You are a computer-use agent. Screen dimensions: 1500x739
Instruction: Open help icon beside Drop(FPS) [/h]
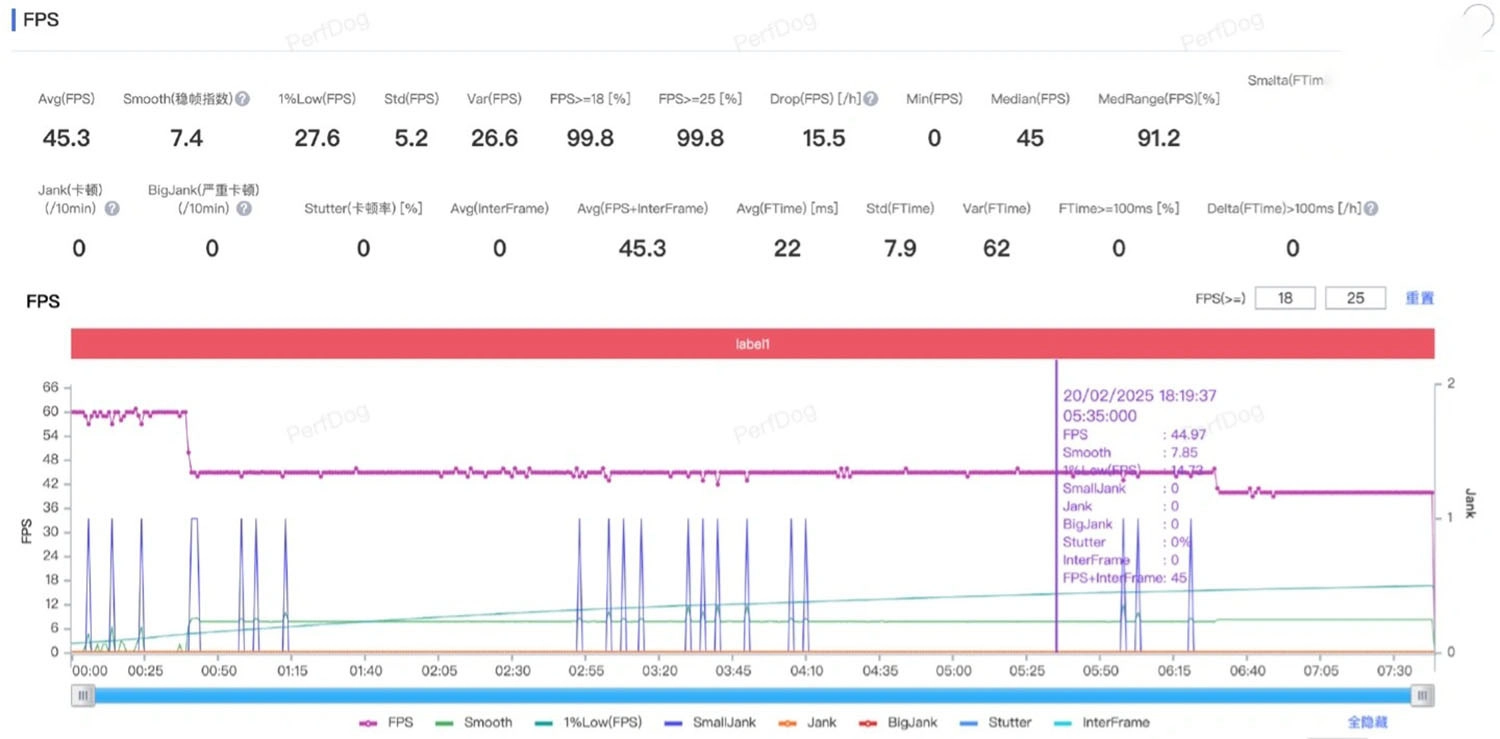click(x=871, y=99)
